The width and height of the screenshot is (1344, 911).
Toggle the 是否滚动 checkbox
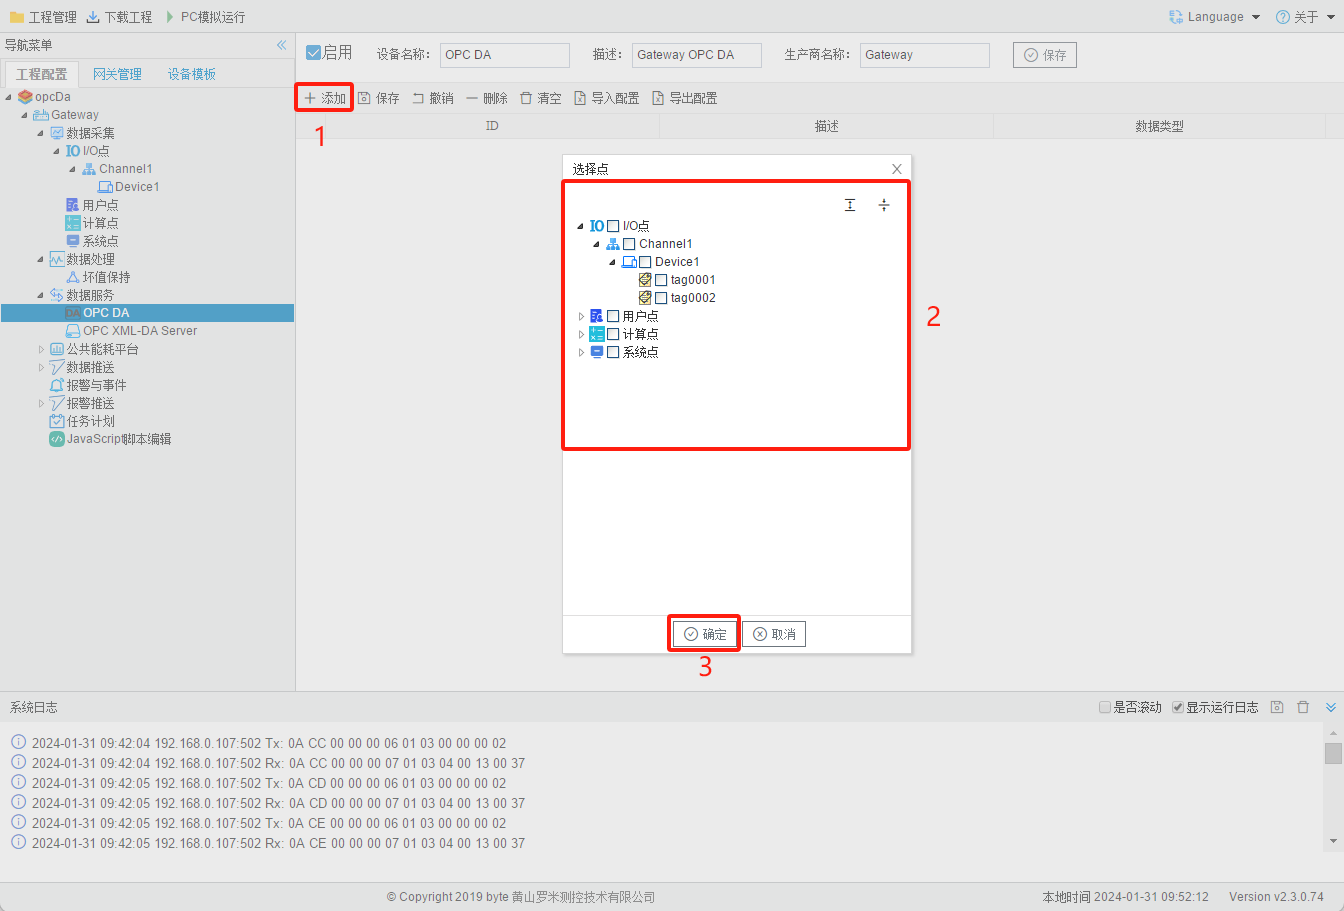click(x=1105, y=707)
